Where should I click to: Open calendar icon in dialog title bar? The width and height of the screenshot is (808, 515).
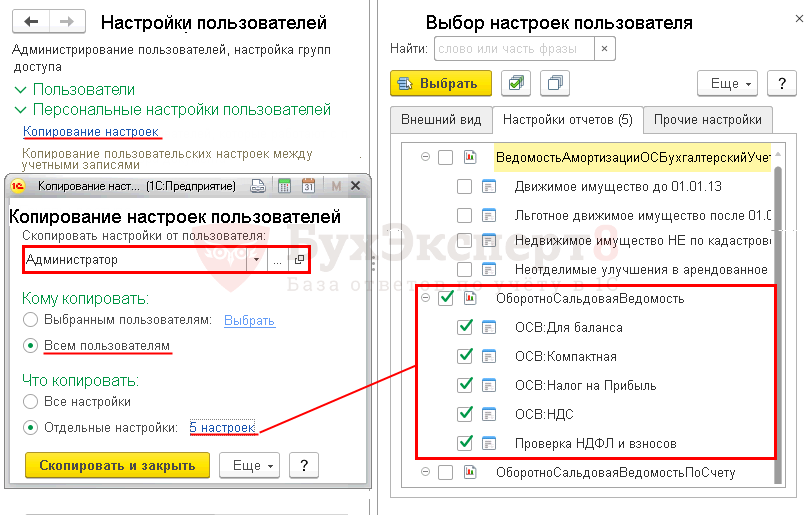pos(308,186)
